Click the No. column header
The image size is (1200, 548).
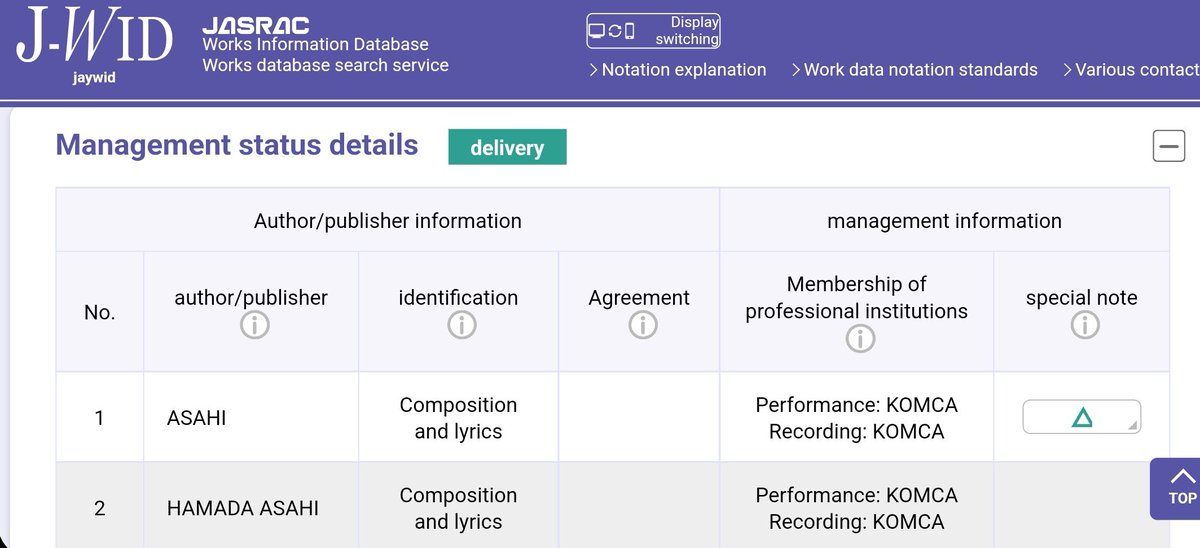[100, 312]
